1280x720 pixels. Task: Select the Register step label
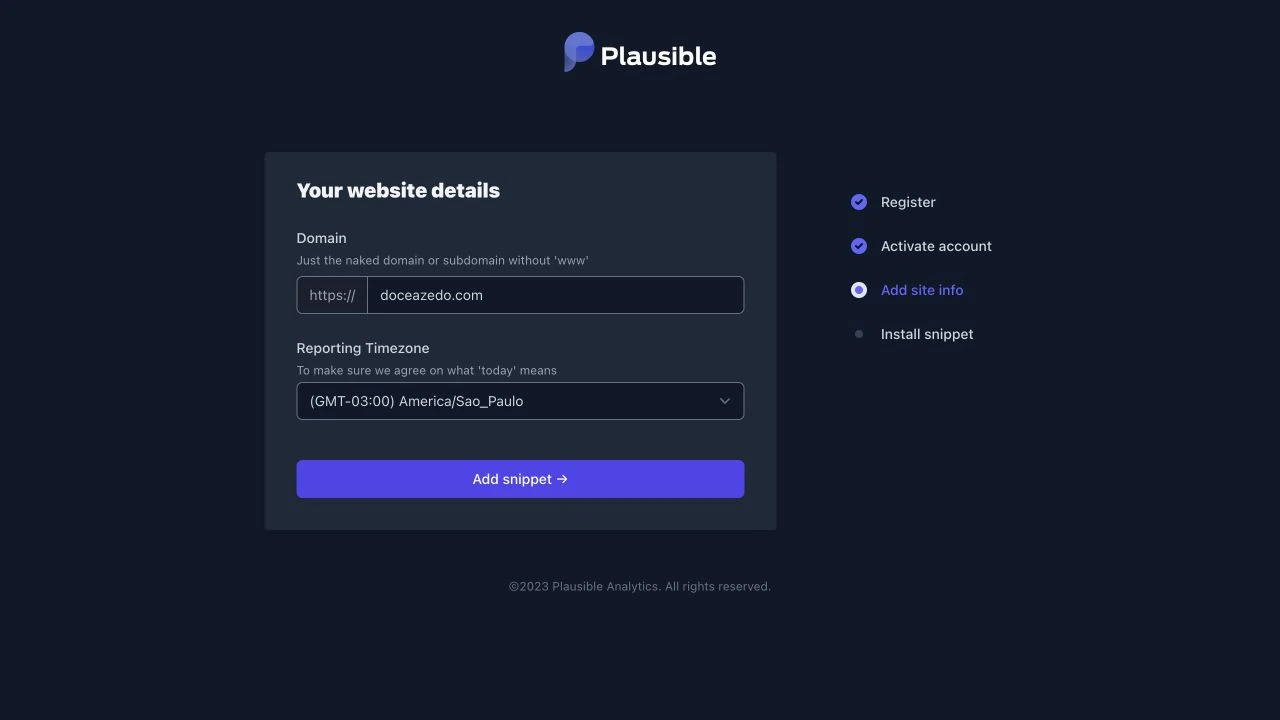(908, 202)
